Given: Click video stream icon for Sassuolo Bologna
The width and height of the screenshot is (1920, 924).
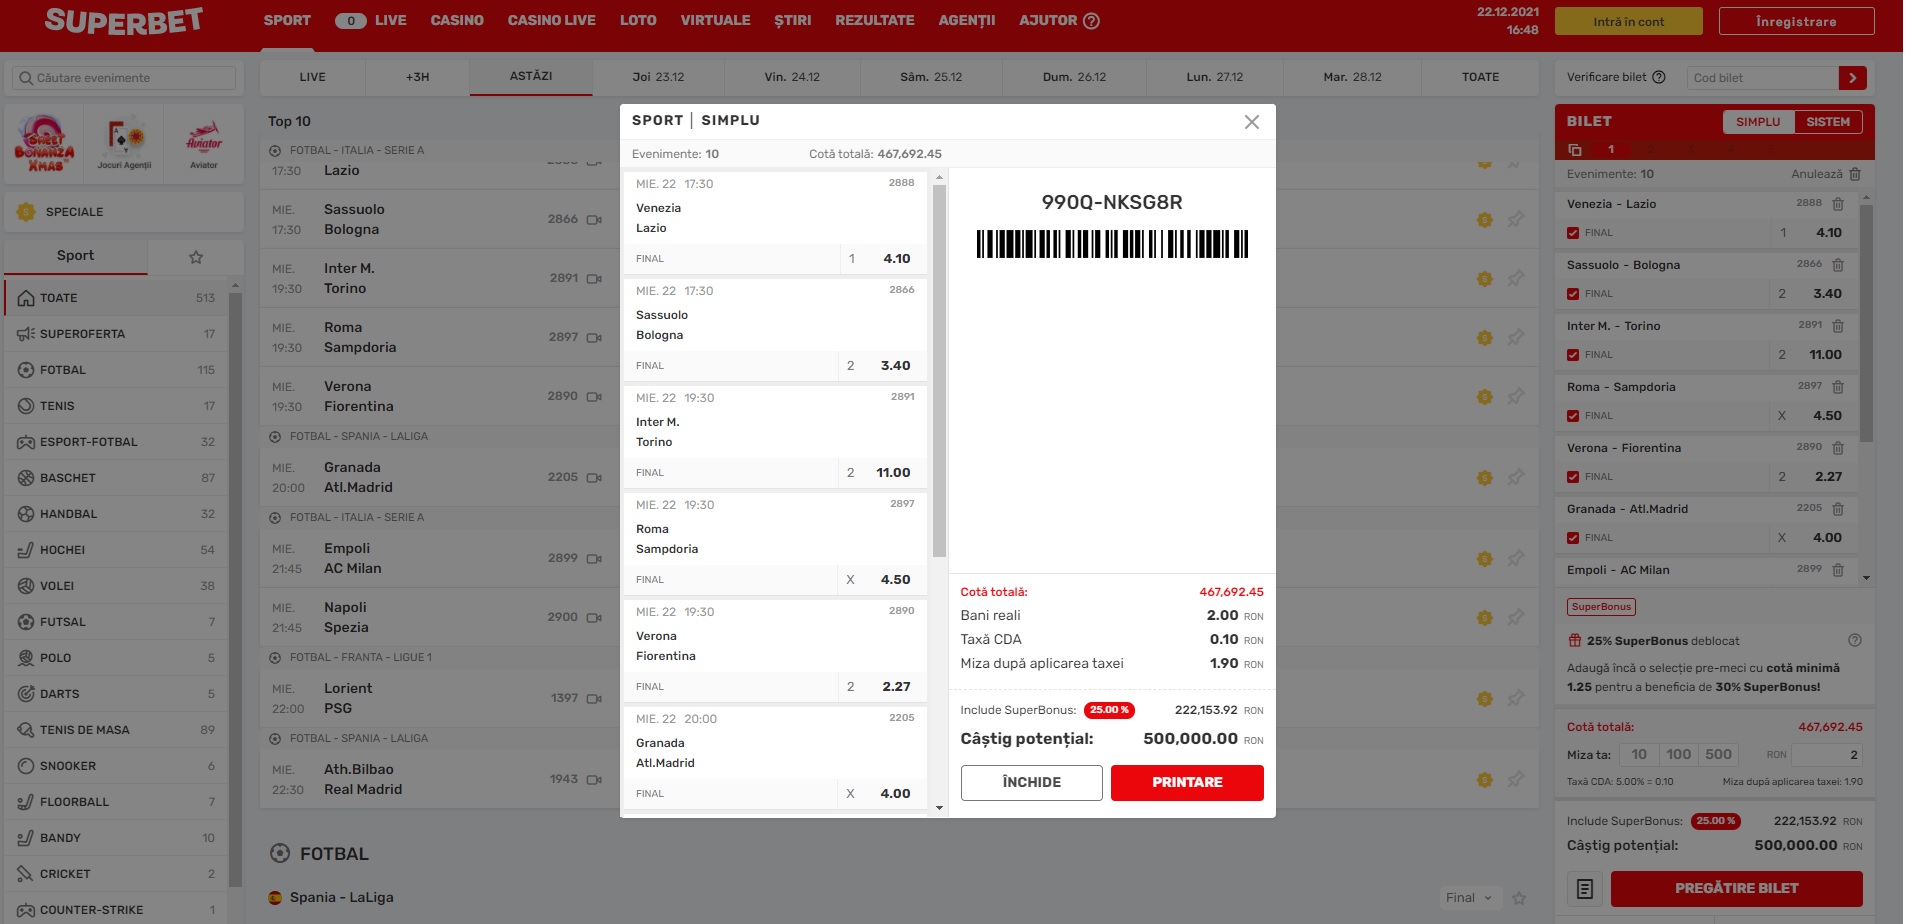Looking at the screenshot, I should coord(594,220).
